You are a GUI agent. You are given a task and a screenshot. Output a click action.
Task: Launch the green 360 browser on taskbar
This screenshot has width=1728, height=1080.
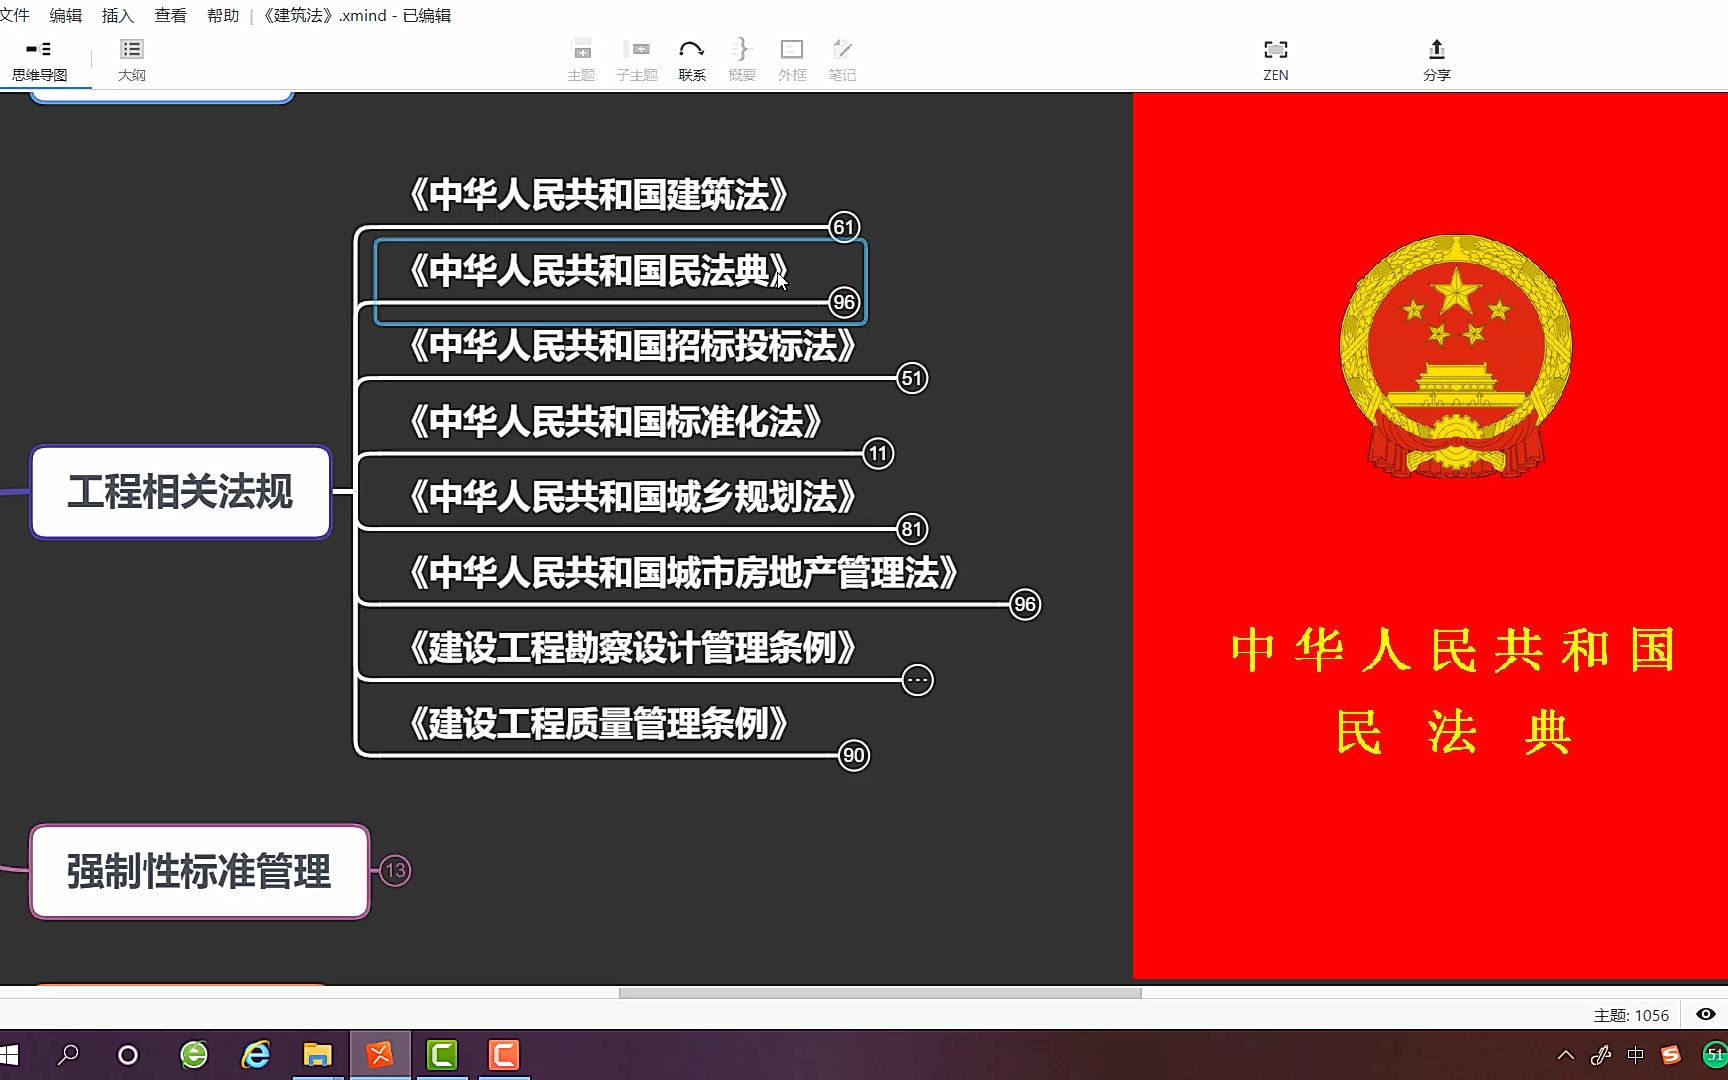click(194, 1055)
